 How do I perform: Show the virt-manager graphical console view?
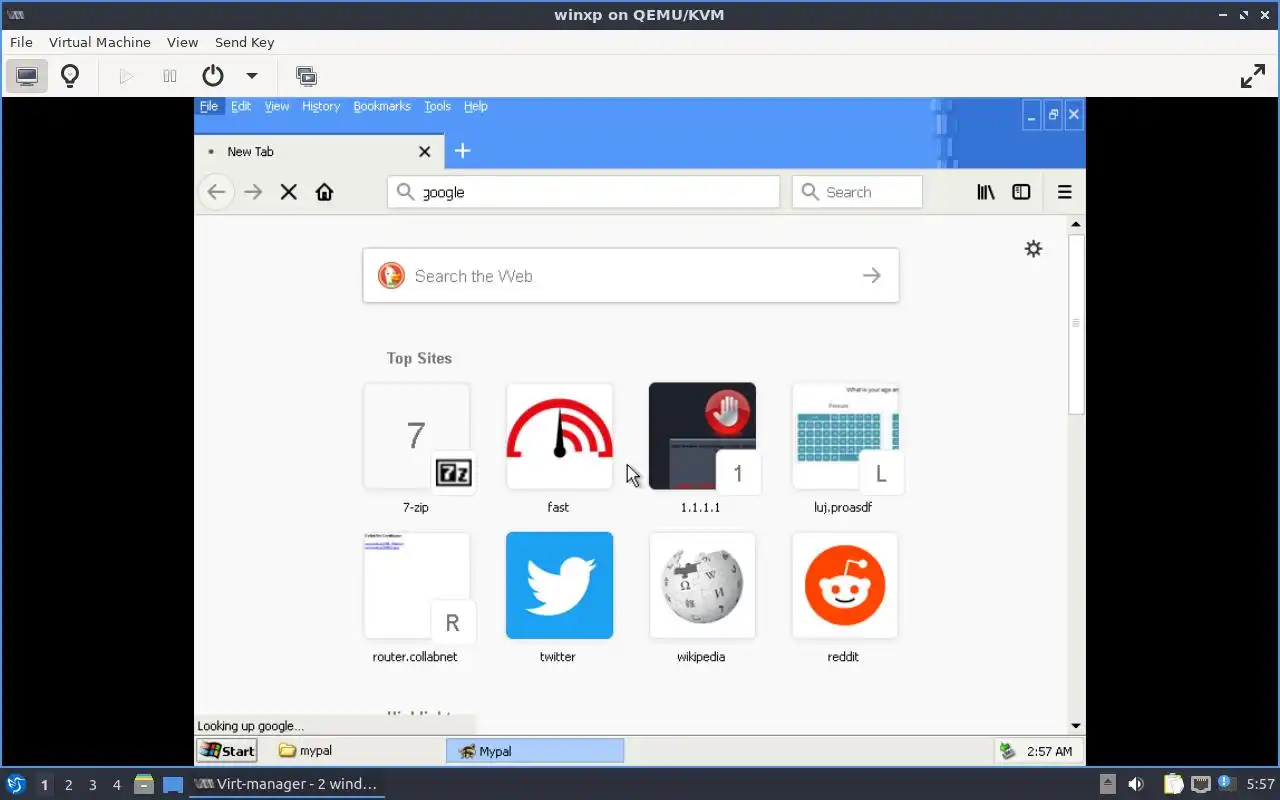pyautogui.click(x=27, y=76)
